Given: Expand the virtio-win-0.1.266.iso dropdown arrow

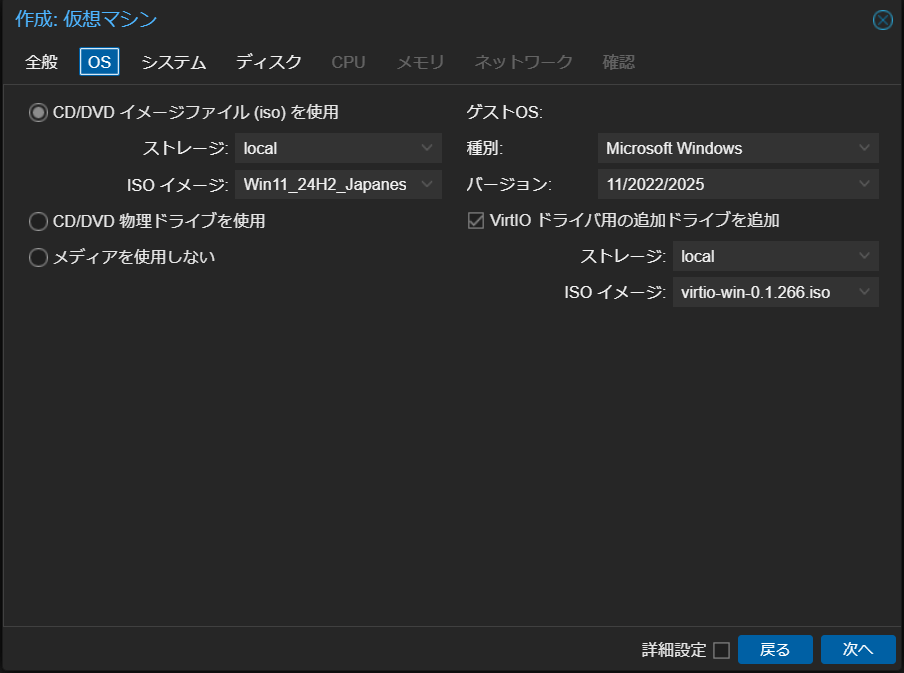Looking at the screenshot, I should point(864,292).
